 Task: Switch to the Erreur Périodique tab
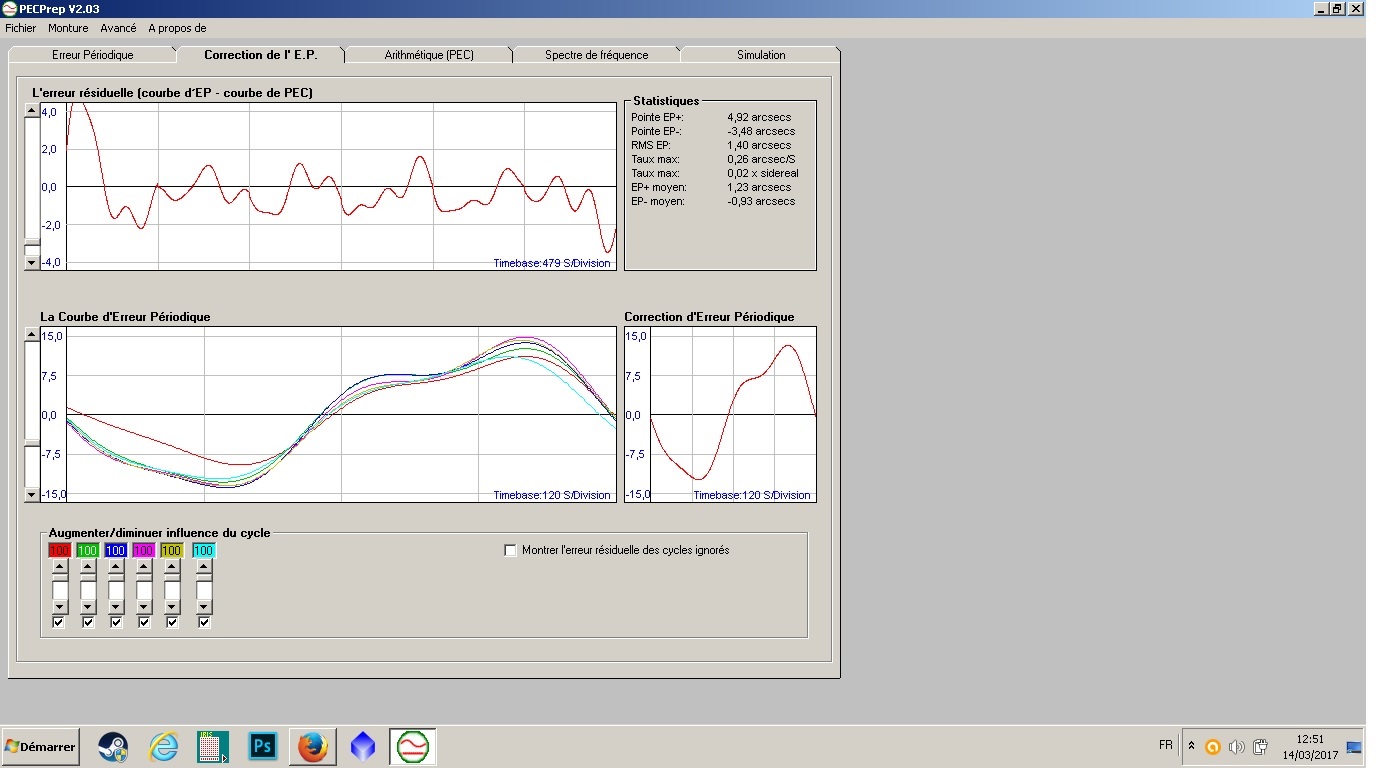tap(92, 55)
